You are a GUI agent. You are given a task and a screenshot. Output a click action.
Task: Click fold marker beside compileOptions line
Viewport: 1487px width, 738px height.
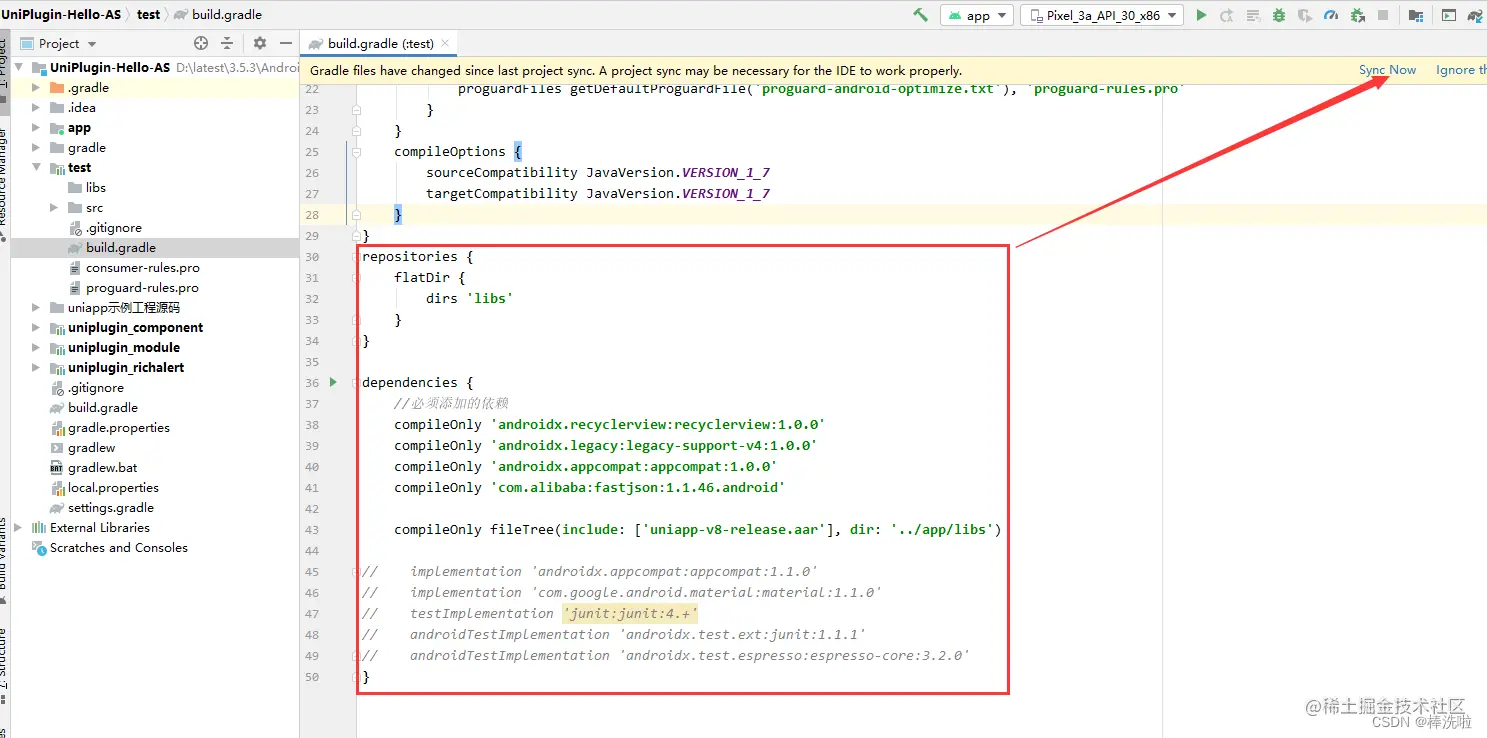click(x=355, y=152)
